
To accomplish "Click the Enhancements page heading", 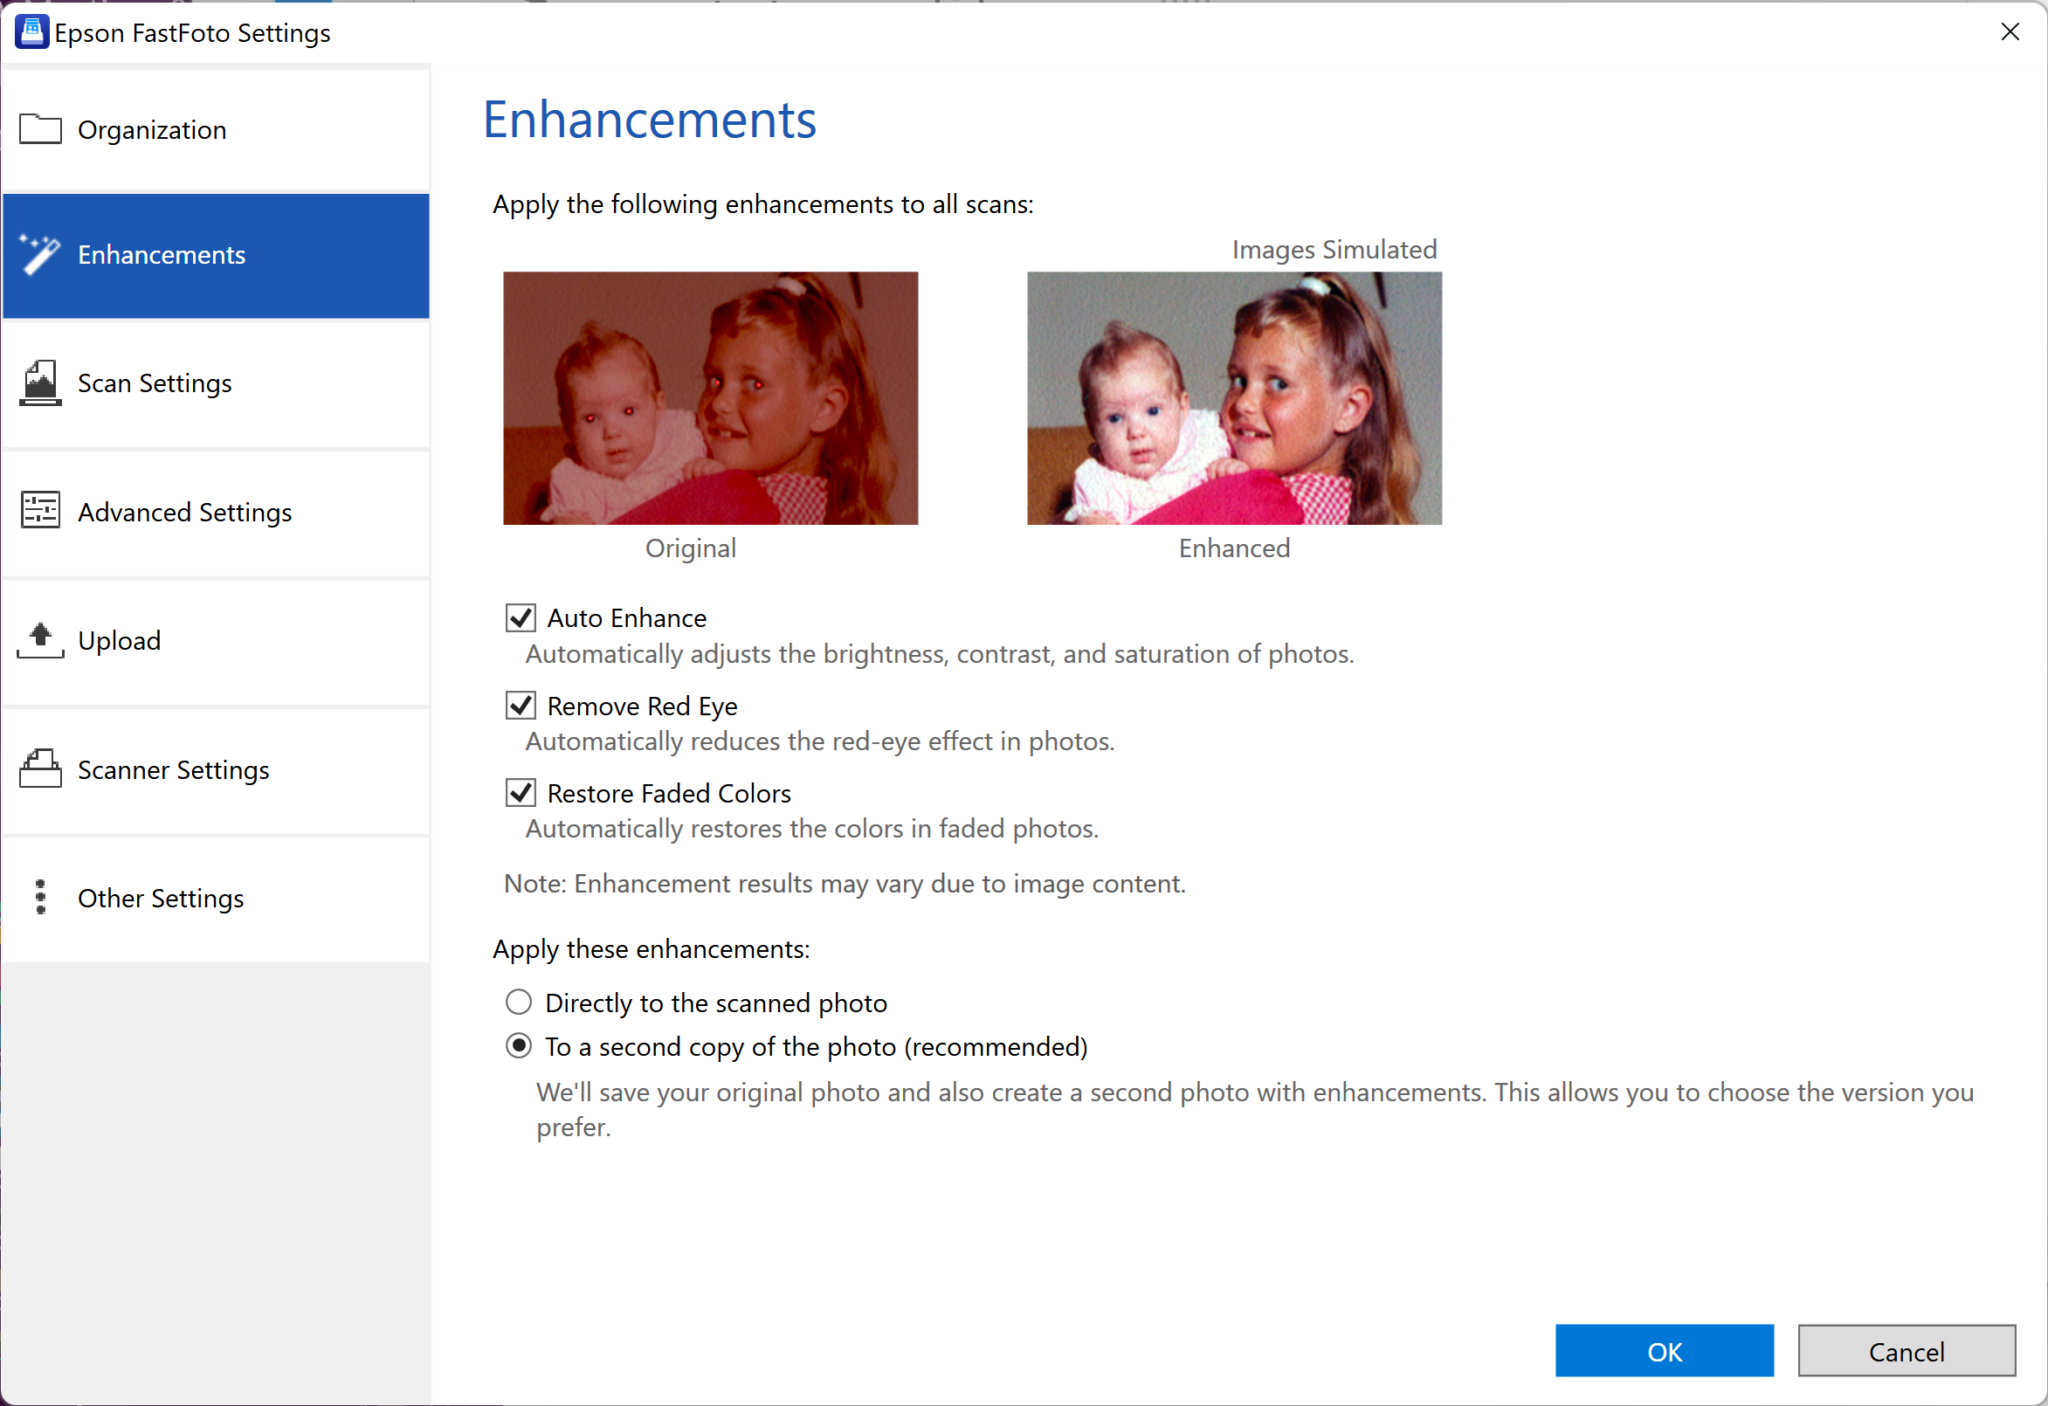I will [x=650, y=120].
